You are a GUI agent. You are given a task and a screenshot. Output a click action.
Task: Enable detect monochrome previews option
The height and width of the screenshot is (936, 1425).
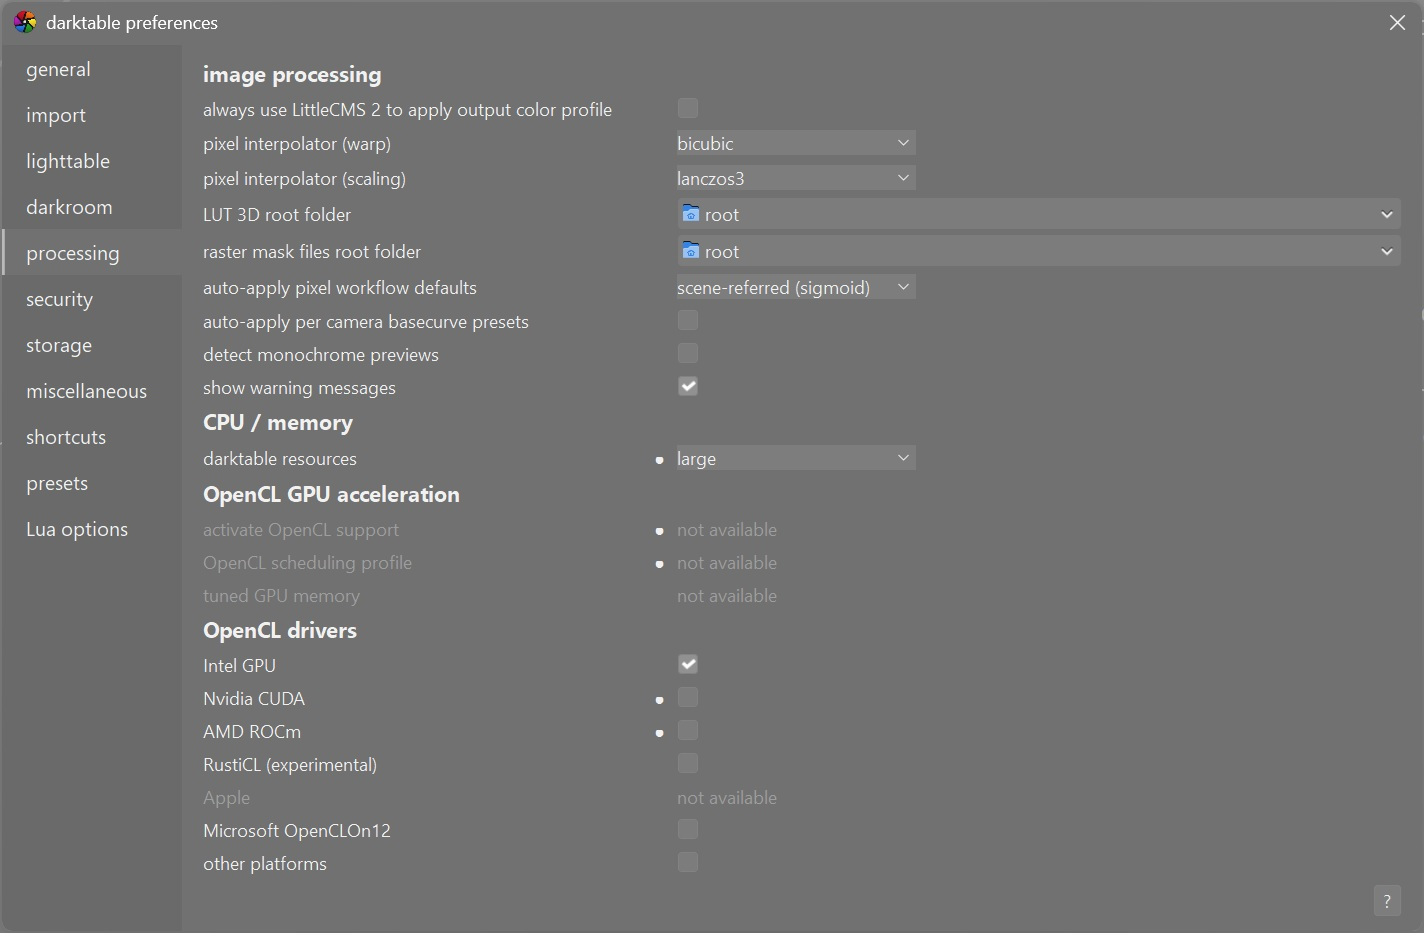(688, 354)
